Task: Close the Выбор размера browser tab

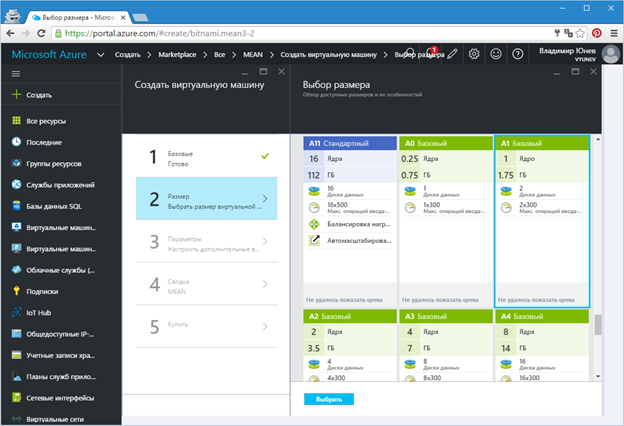Action: [x=123, y=18]
